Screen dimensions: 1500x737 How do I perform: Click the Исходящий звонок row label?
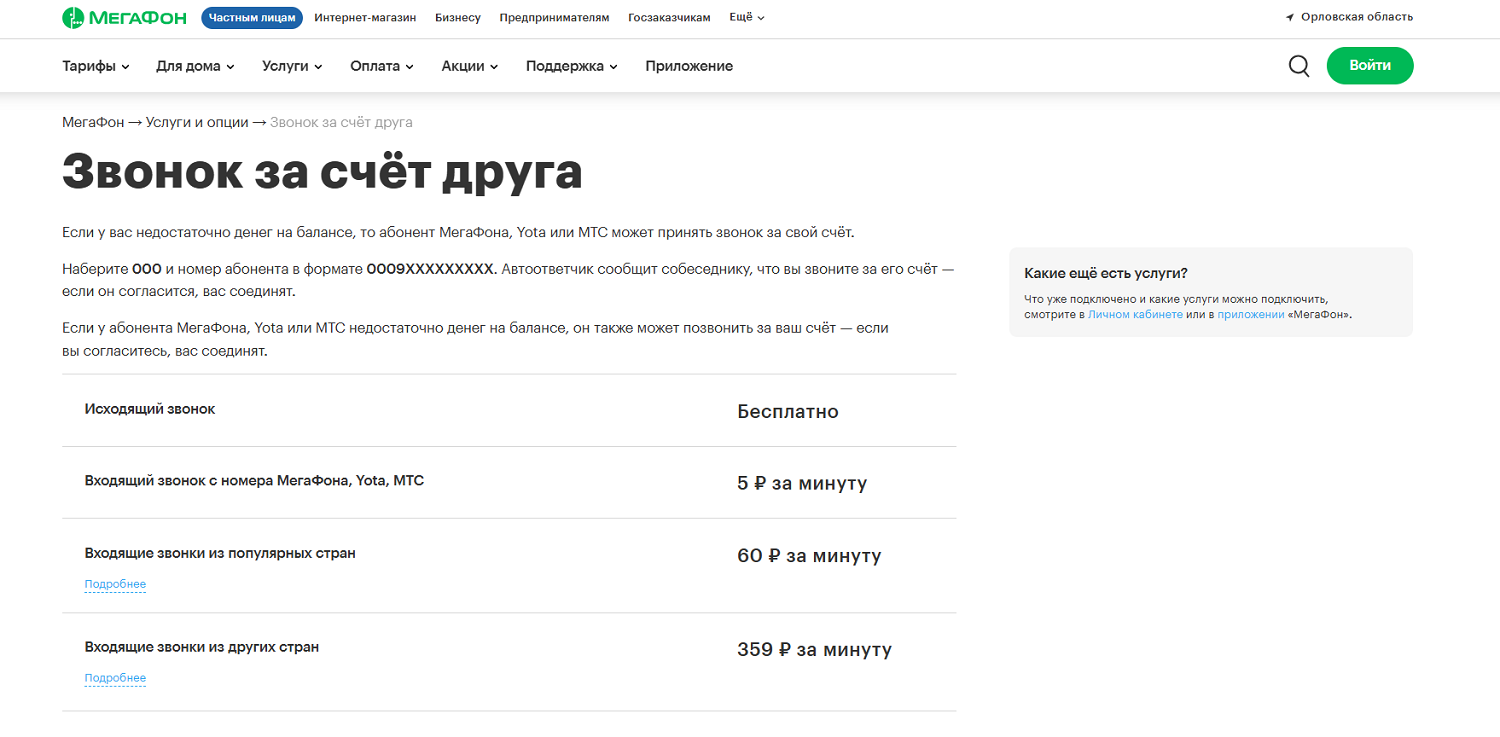click(150, 409)
